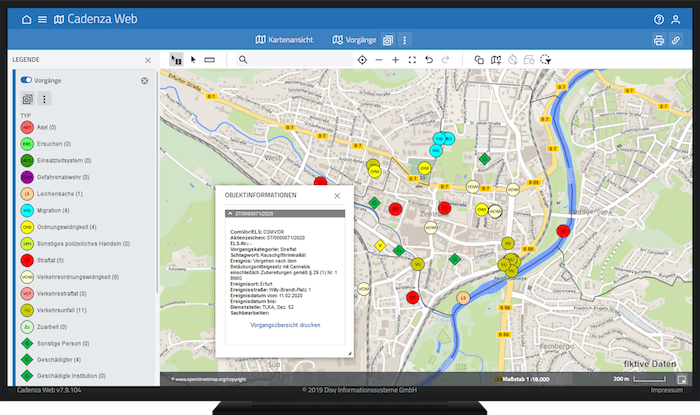Open the hamburger navigation menu
700x415 pixels.
click(42, 19)
